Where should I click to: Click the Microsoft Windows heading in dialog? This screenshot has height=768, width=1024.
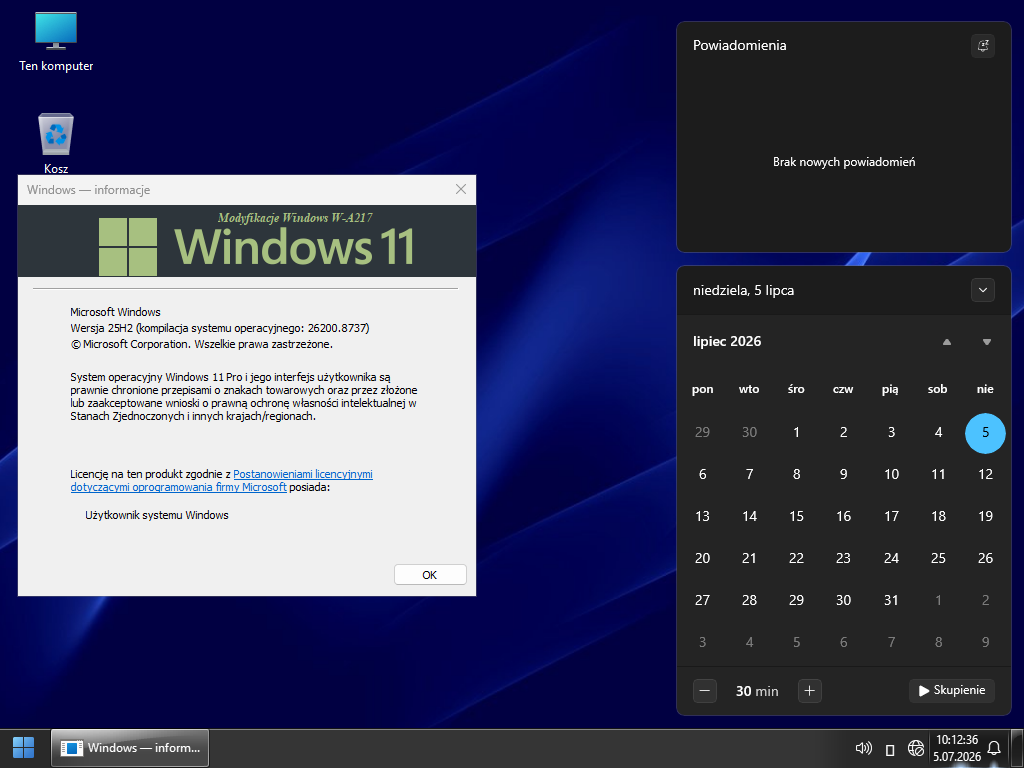[x=115, y=312]
